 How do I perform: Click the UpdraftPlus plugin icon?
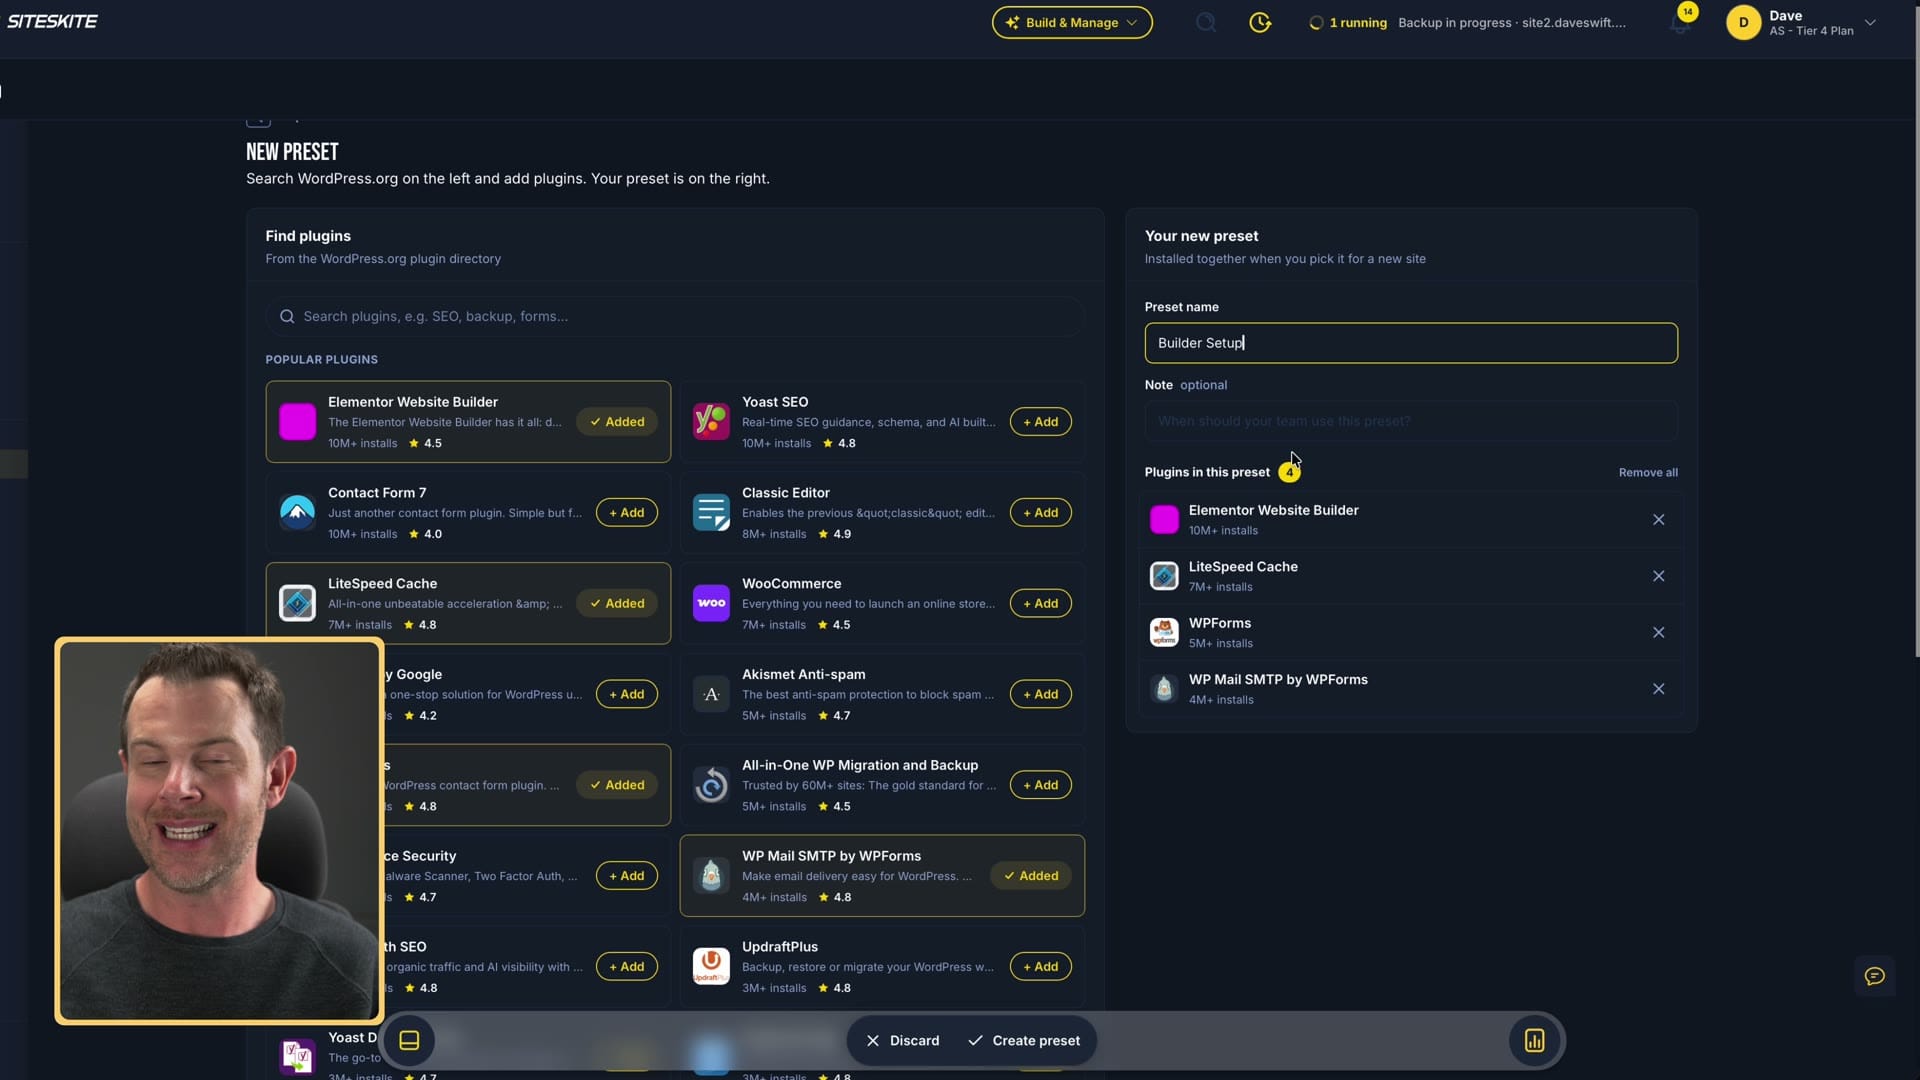pyautogui.click(x=711, y=966)
